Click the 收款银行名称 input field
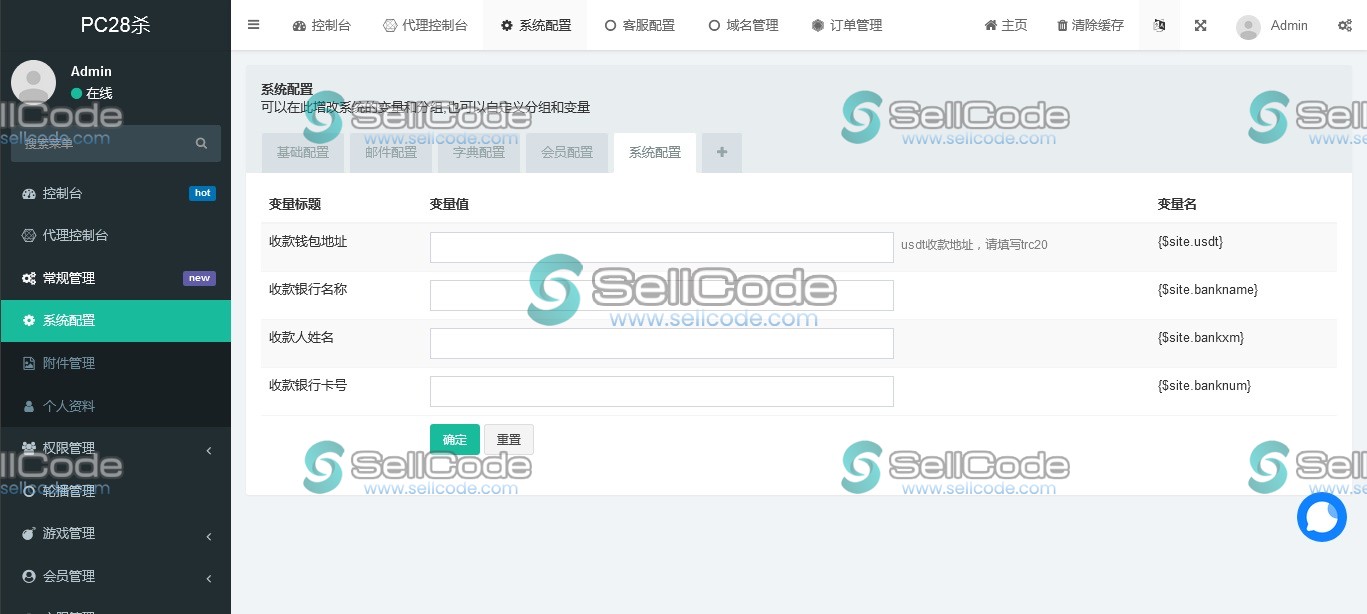This screenshot has height=614, width=1367. [662, 295]
